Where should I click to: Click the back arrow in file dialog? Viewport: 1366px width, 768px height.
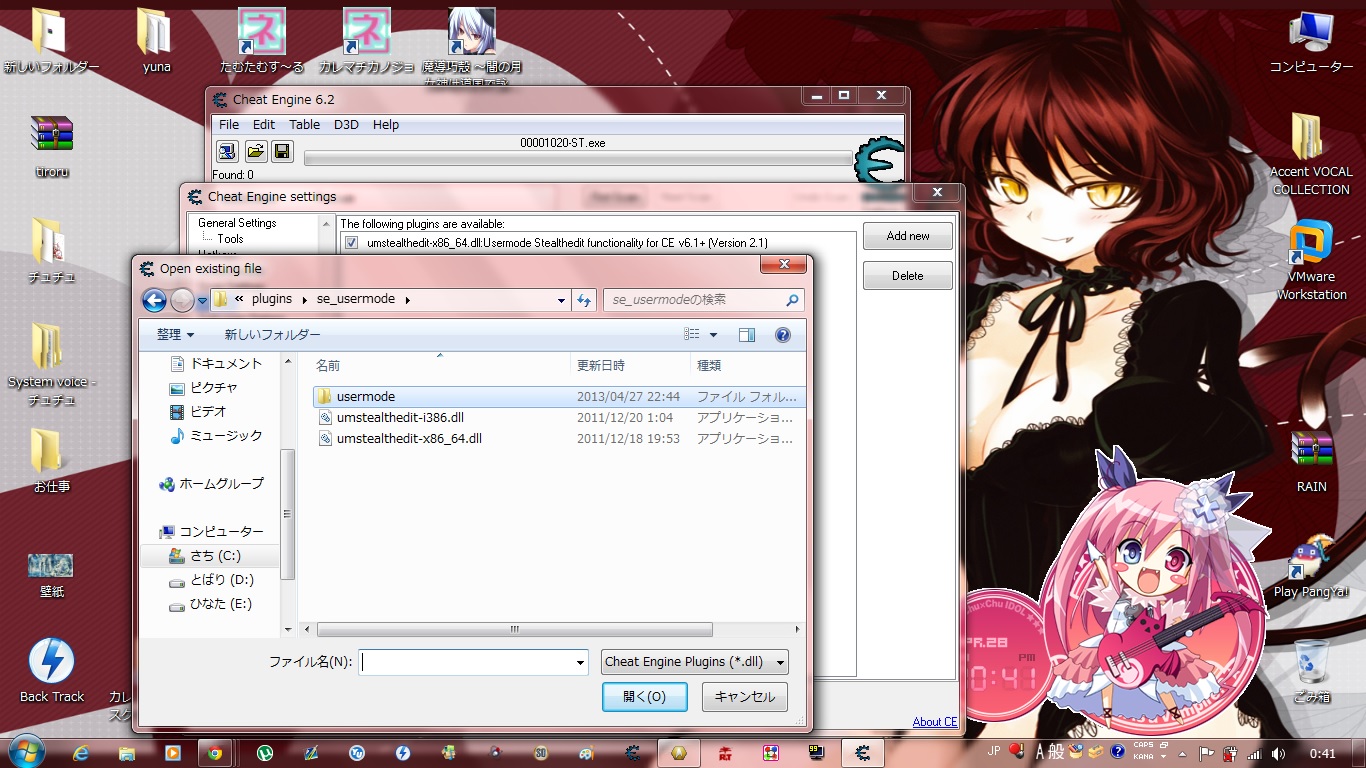click(x=154, y=300)
